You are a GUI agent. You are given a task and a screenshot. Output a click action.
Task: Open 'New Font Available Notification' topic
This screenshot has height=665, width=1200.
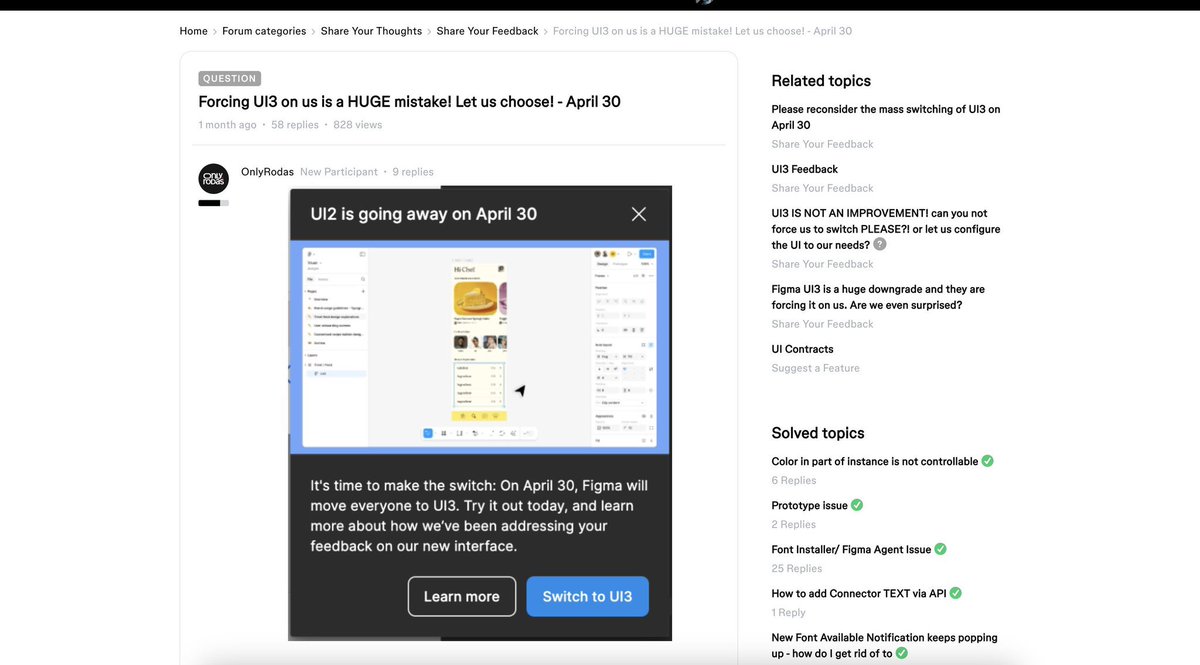(885, 645)
